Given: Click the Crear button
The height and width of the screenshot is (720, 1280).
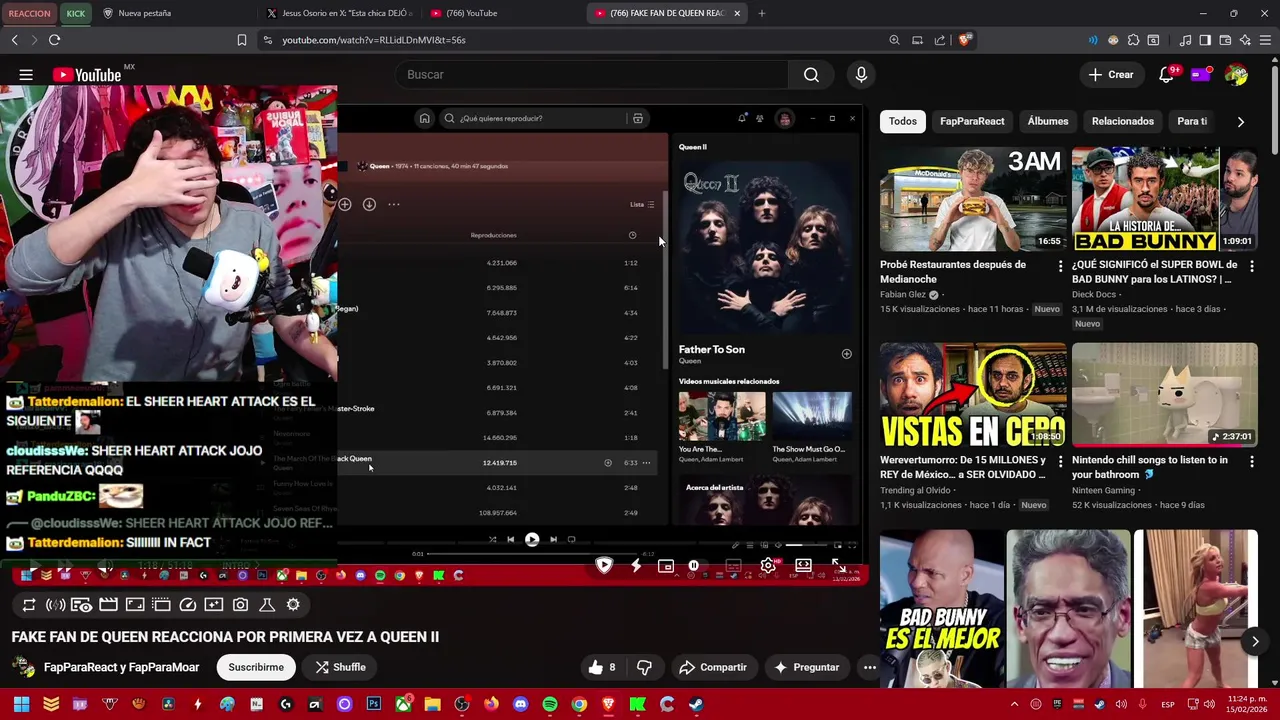Looking at the screenshot, I should (1111, 75).
